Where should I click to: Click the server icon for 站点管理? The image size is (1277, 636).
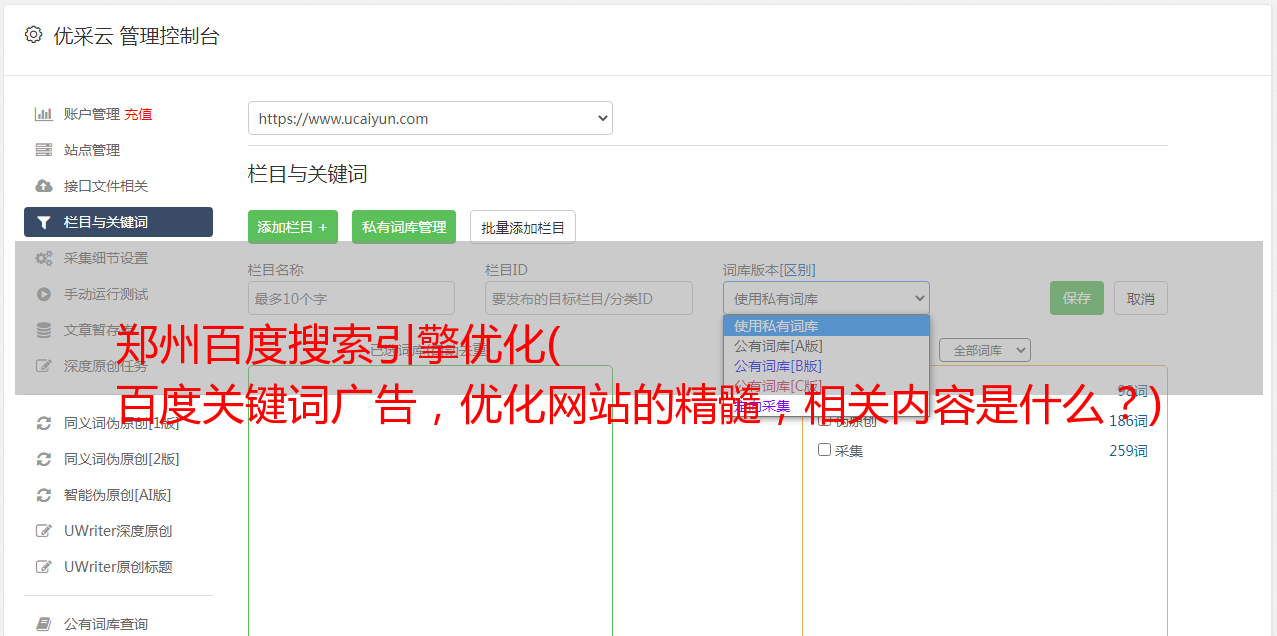point(44,150)
